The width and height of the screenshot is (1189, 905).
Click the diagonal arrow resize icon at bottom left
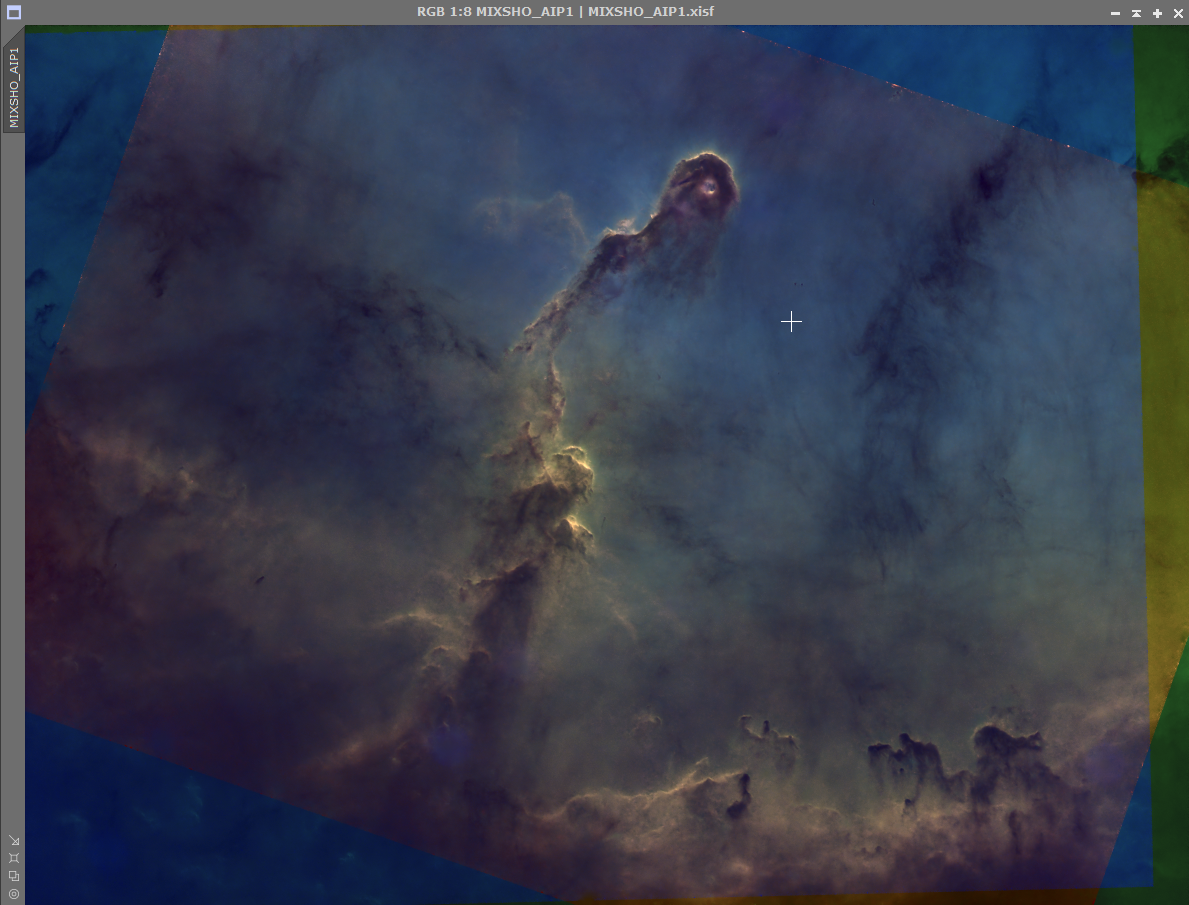pos(14,840)
